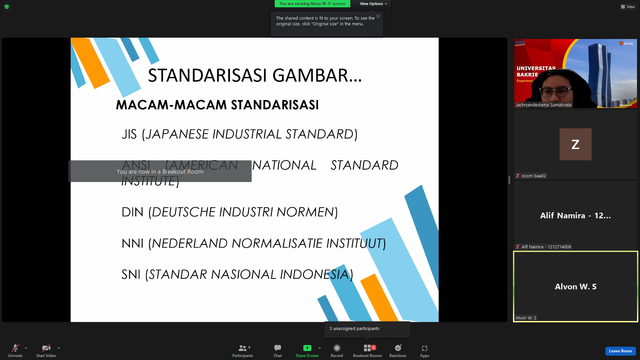Open the View Options dropdown
The height and width of the screenshot is (360, 640).
373,4
